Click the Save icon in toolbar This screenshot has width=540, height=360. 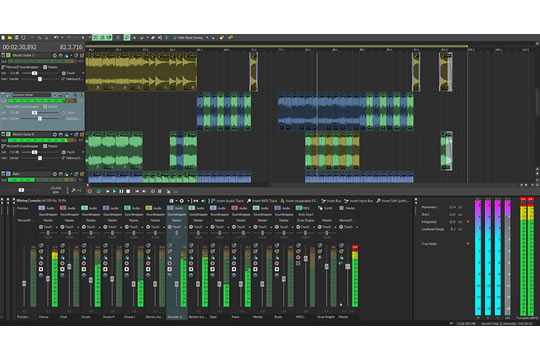point(17,37)
